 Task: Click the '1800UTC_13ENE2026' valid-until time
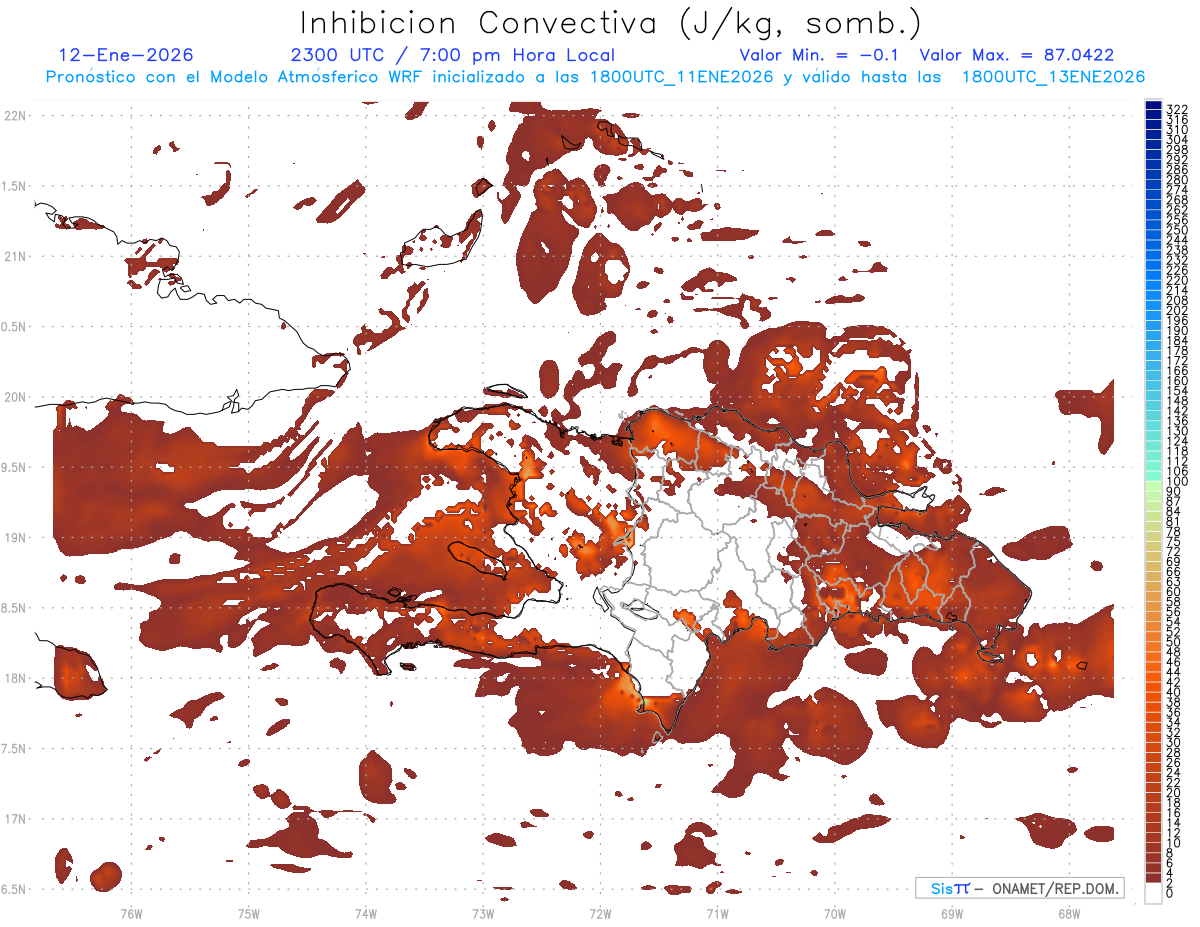(x=1054, y=77)
